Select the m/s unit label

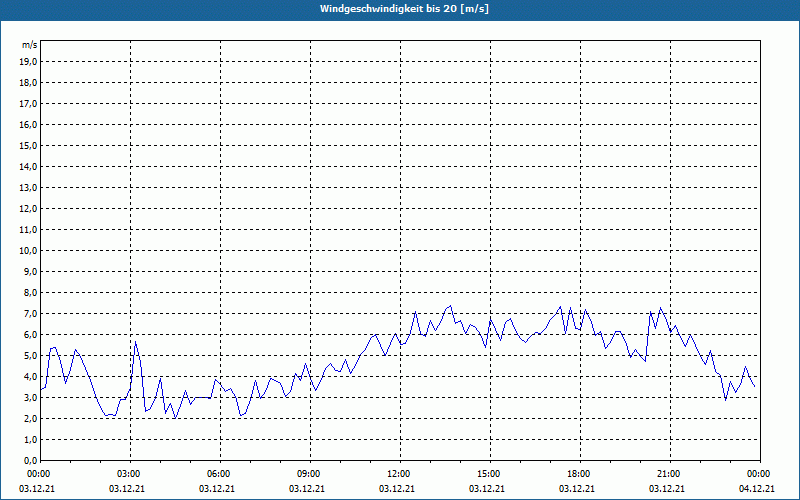tap(30, 45)
